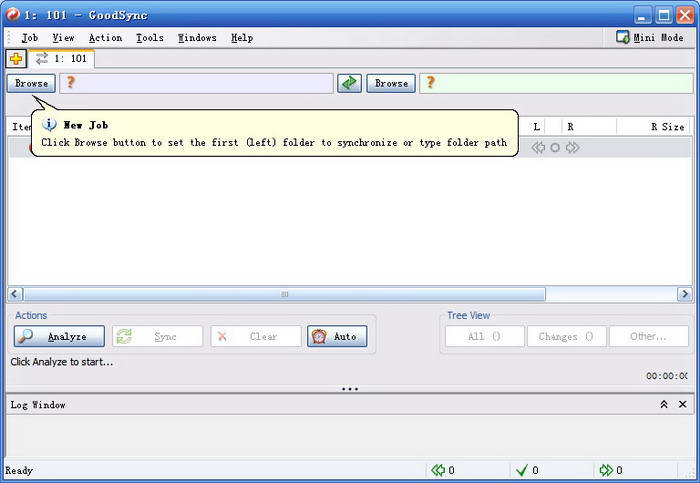Click the horizontal scrollbar thumb
700x483 pixels.
tap(284, 294)
